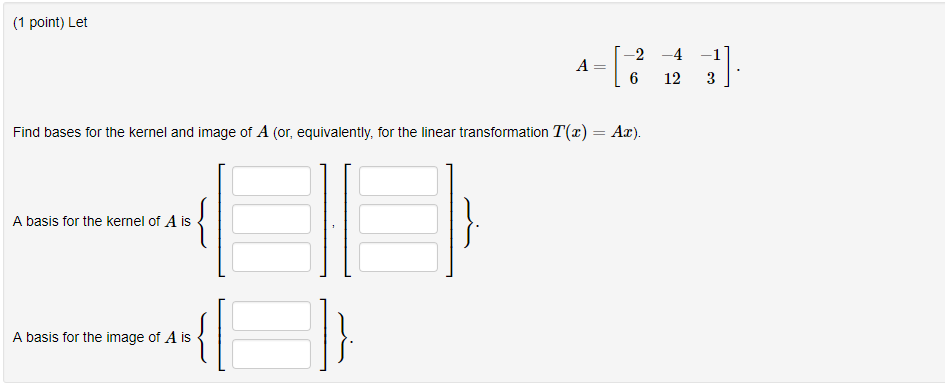Click the top entry of second kernel vector
The width and height of the screenshot is (945, 392).
click(x=398, y=181)
